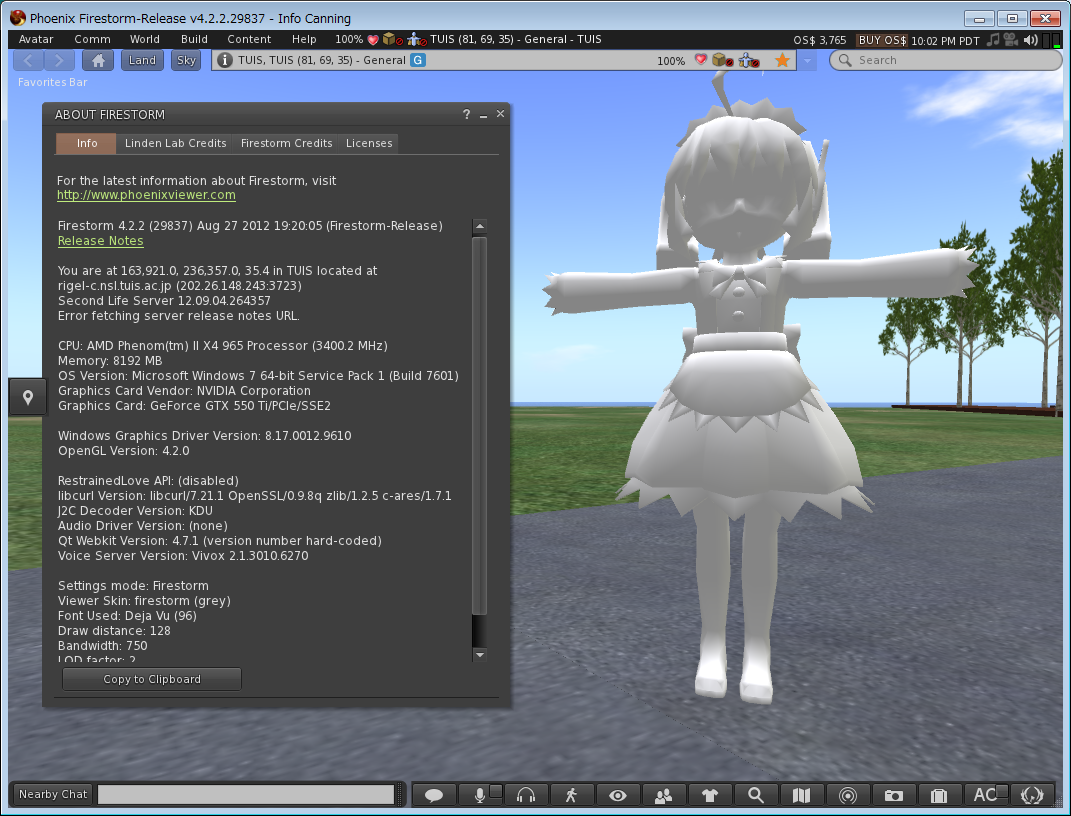The image size is (1071, 816).
Task: Click the lag meter bars indicator
Action: 1052,40
